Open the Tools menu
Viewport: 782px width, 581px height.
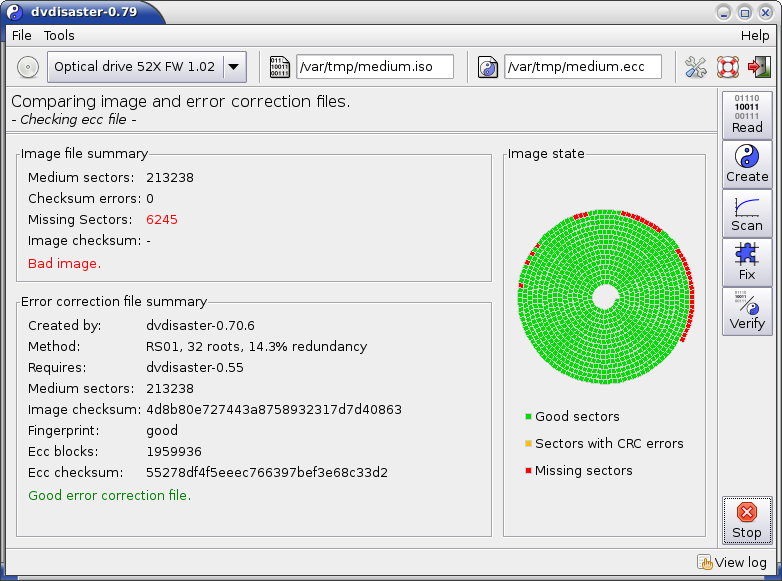tap(59, 35)
